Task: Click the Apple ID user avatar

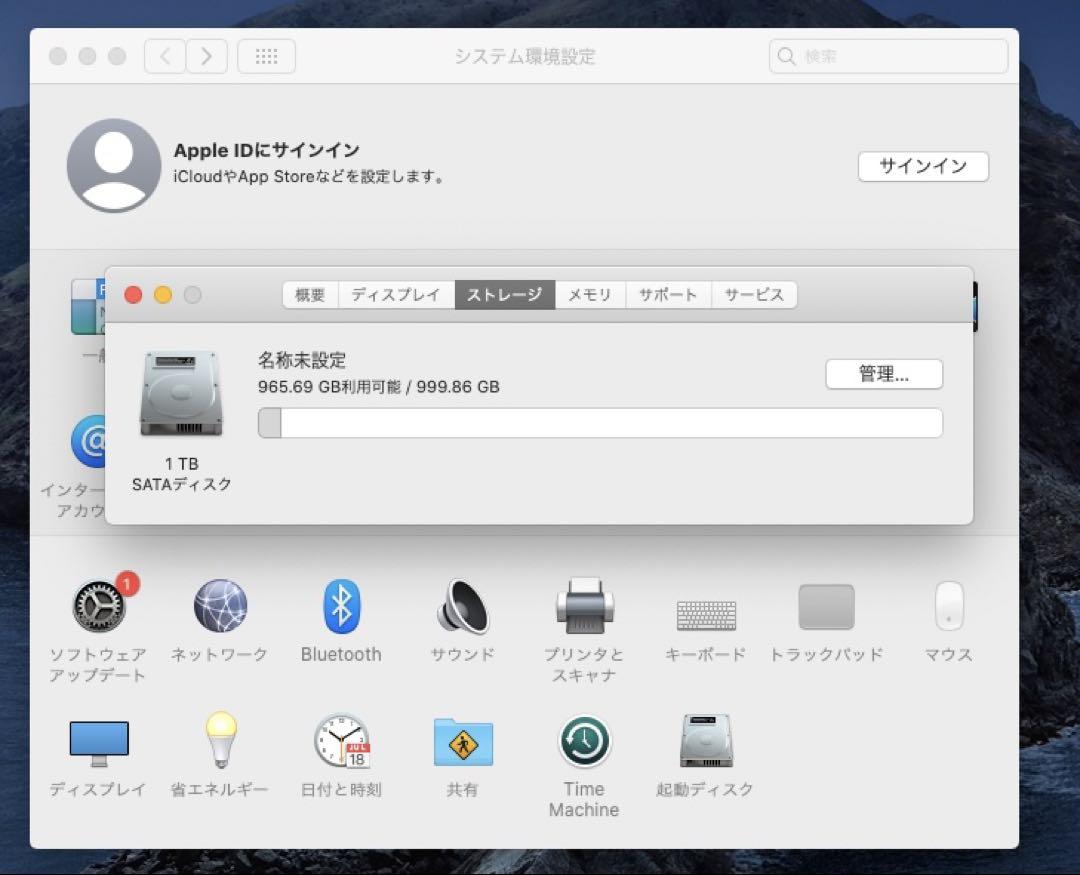Action: point(114,165)
